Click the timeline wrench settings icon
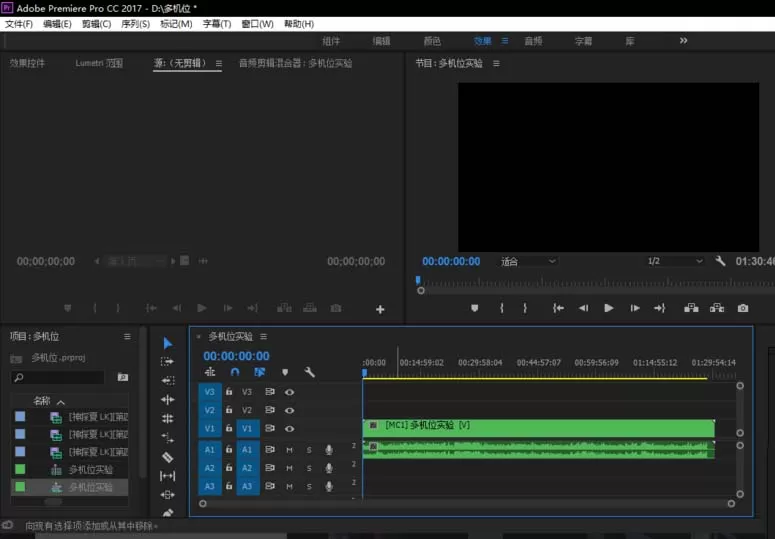775x539 pixels. click(309, 372)
